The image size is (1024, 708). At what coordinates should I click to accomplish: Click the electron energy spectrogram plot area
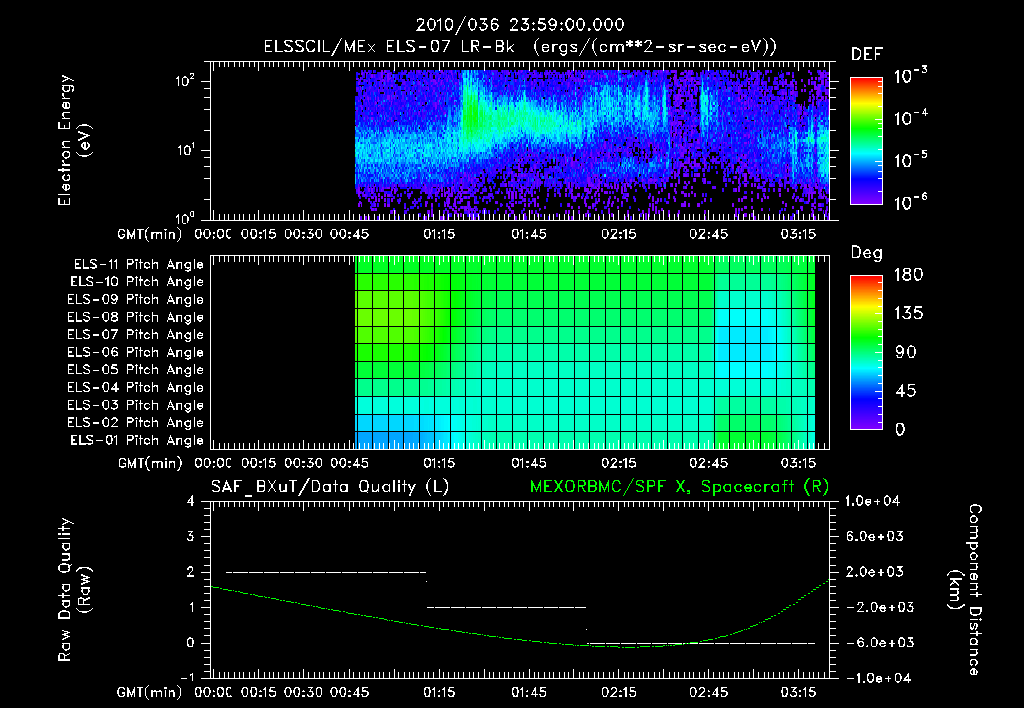pyautogui.click(x=520, y=141)
